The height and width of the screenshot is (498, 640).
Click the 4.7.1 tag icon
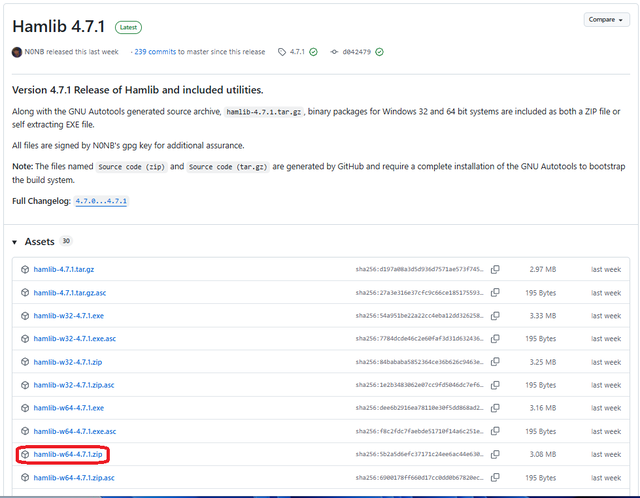click(282, 52)
